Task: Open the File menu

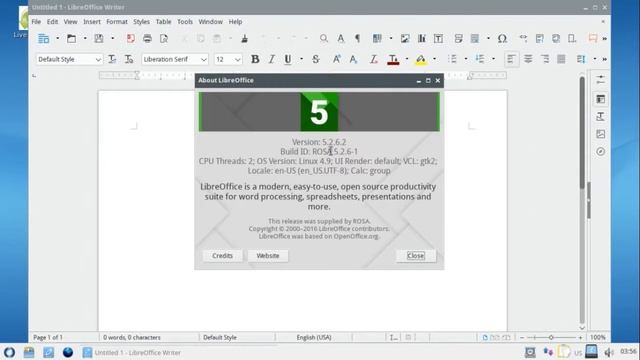Action: [x=36, y=22]
